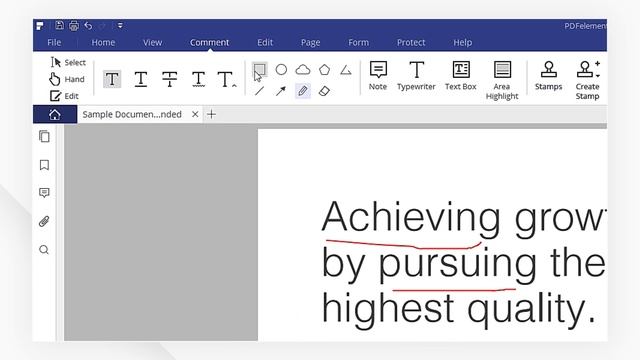Screen dimensions: 640x360
Task: Open the comments panel in sidebar
Action: pyautogui.click(x=44, y=193)
